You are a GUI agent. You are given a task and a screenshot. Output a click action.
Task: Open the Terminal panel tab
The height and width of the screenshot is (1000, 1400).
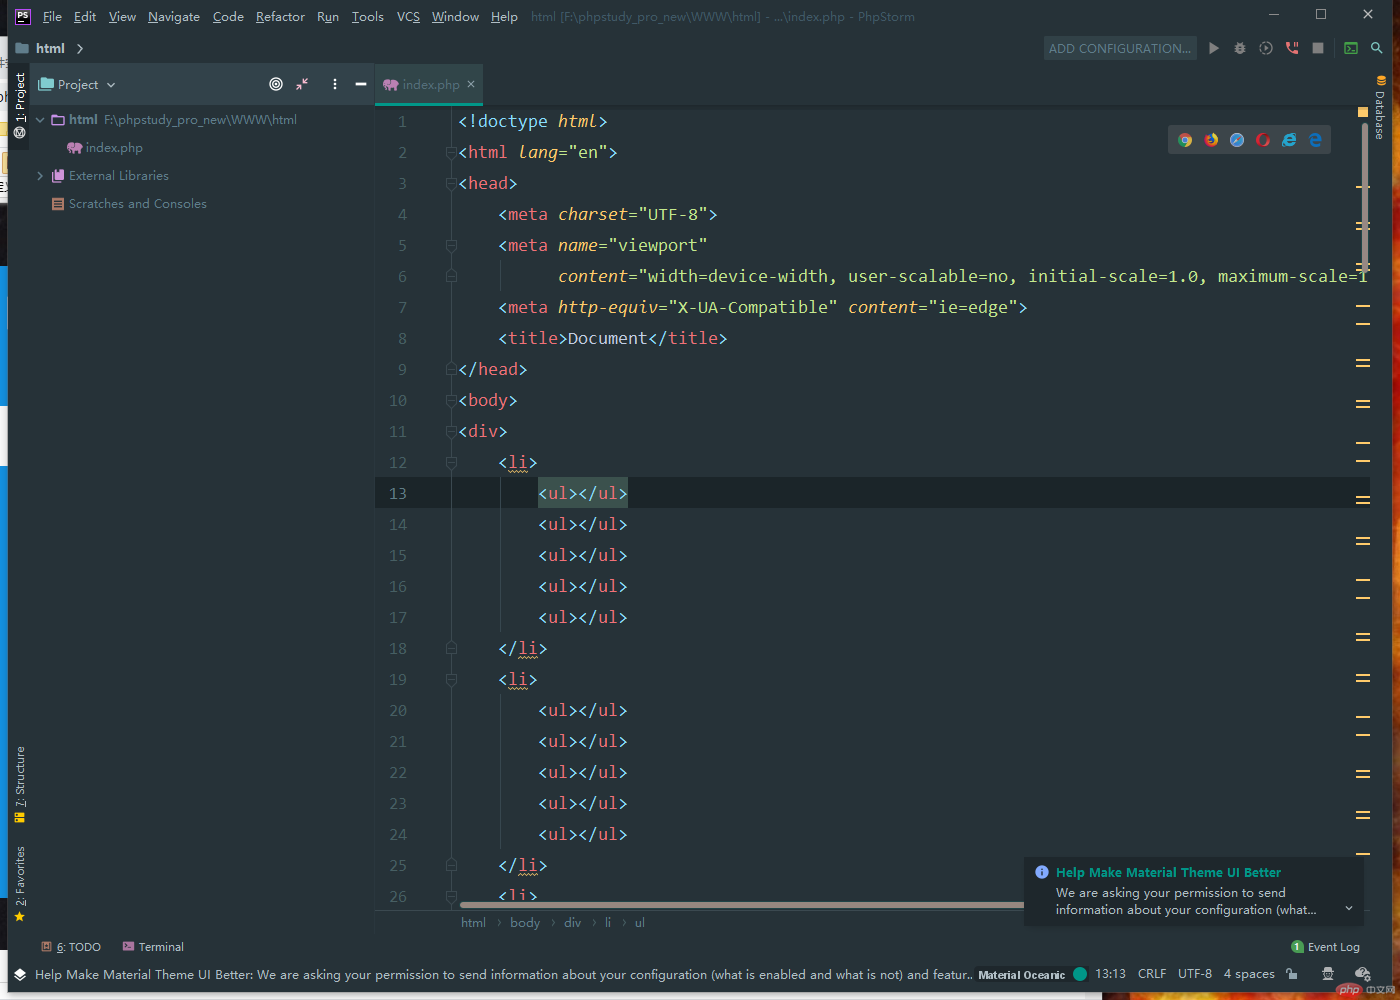tap(153, 947)
